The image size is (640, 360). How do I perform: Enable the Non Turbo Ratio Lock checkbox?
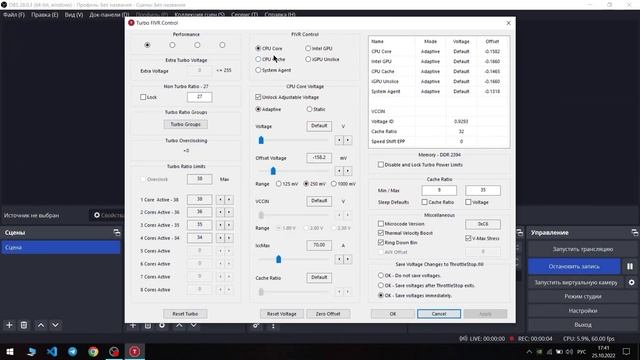(143, 97)
